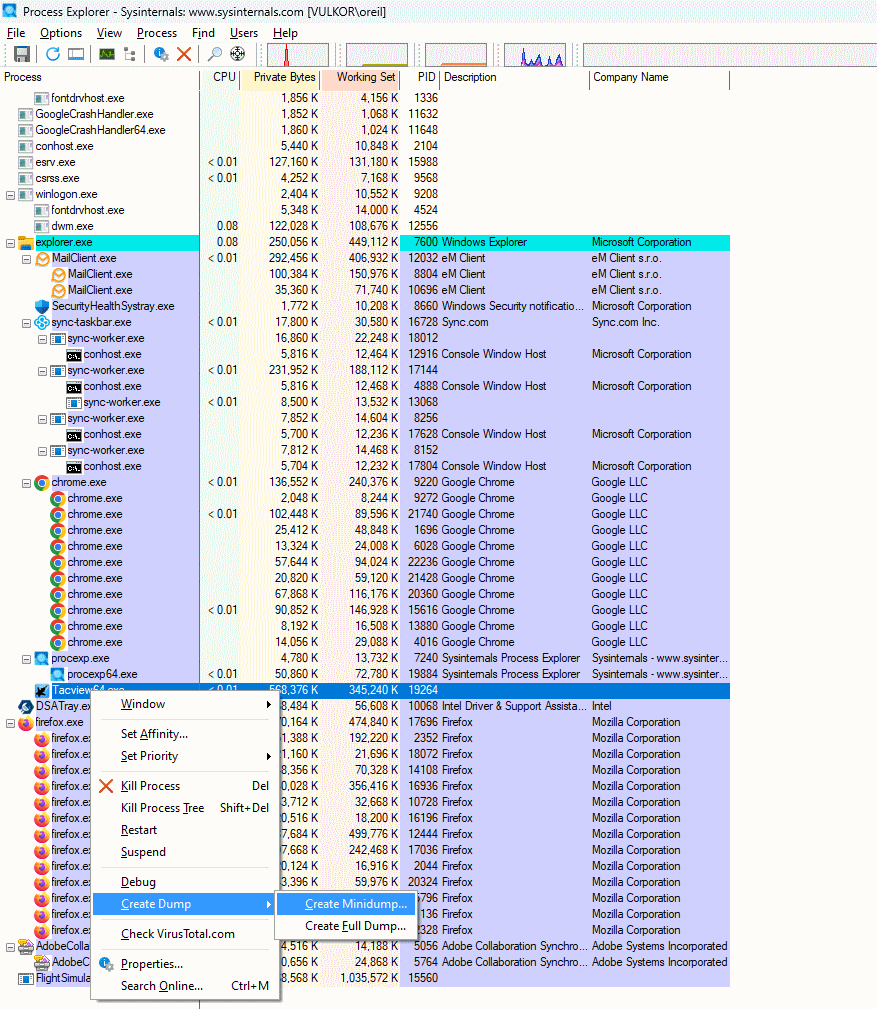Click the Tacview64 process icon in selected row
The height and width of the screenshot is (1009, 877).
coord(42,690)
